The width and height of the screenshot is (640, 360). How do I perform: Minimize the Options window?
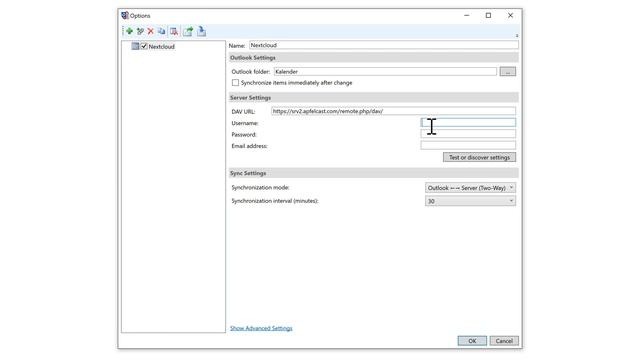click(x=467, y=16)
